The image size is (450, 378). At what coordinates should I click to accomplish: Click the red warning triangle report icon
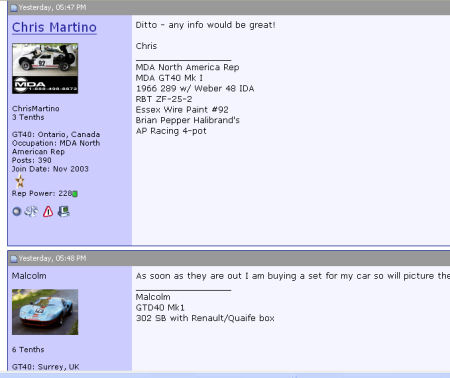click(x=48, y=211)
